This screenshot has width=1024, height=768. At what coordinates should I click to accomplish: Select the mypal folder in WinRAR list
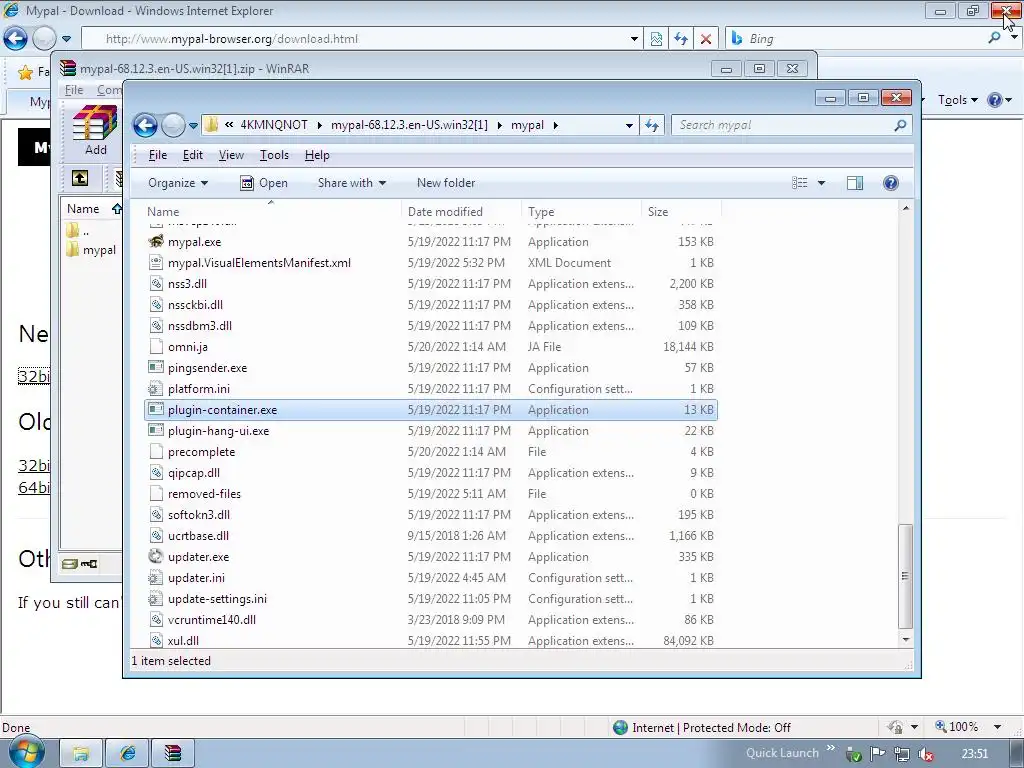tap(91, 249)
